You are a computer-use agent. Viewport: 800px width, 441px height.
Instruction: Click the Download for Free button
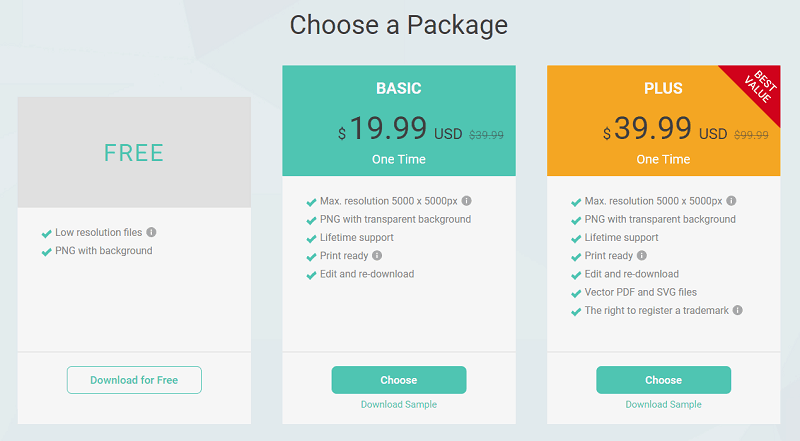pyautogui.click(x=134, y=380)
